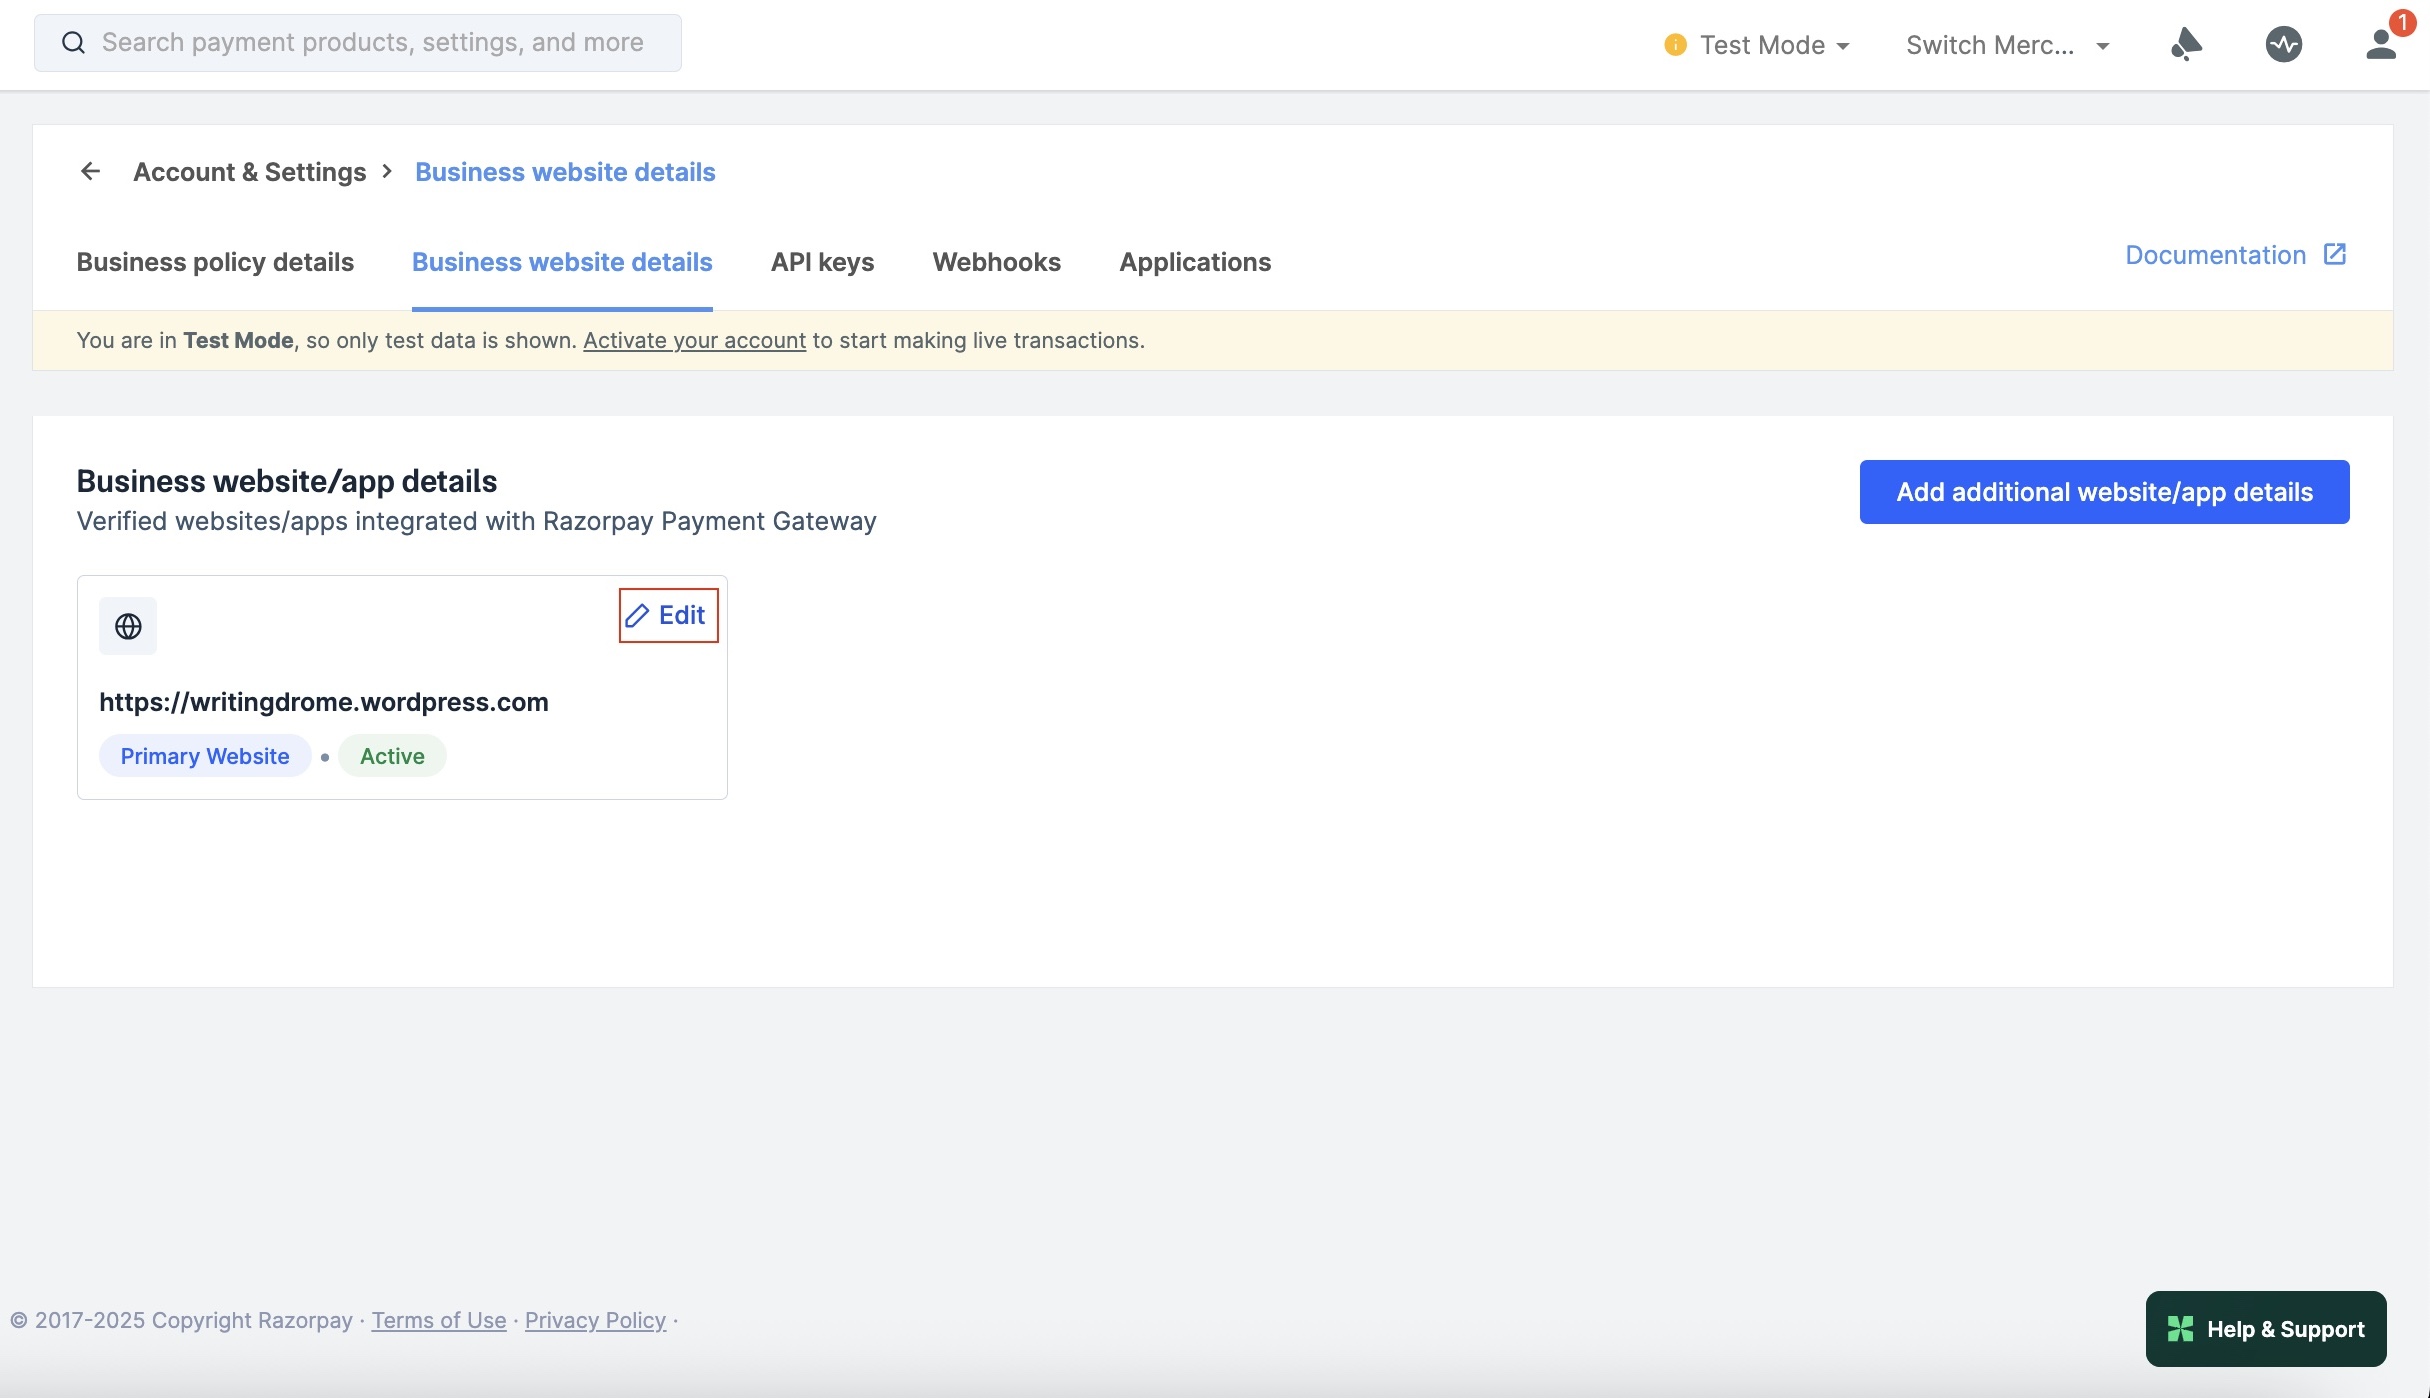Go to Account & Settings breadcrumb
Image resolution: width=2430 pixels, height=1398 pixels.
coord(250,172)
